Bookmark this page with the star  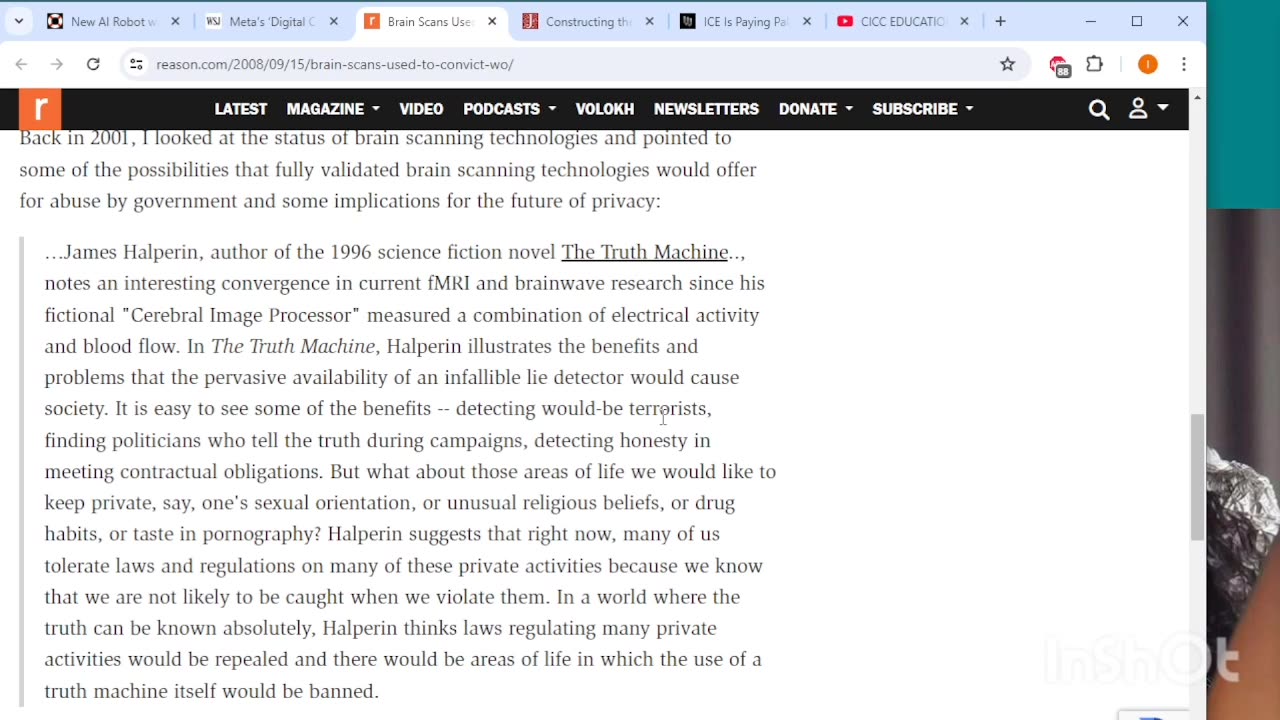tap(1007, 64)
